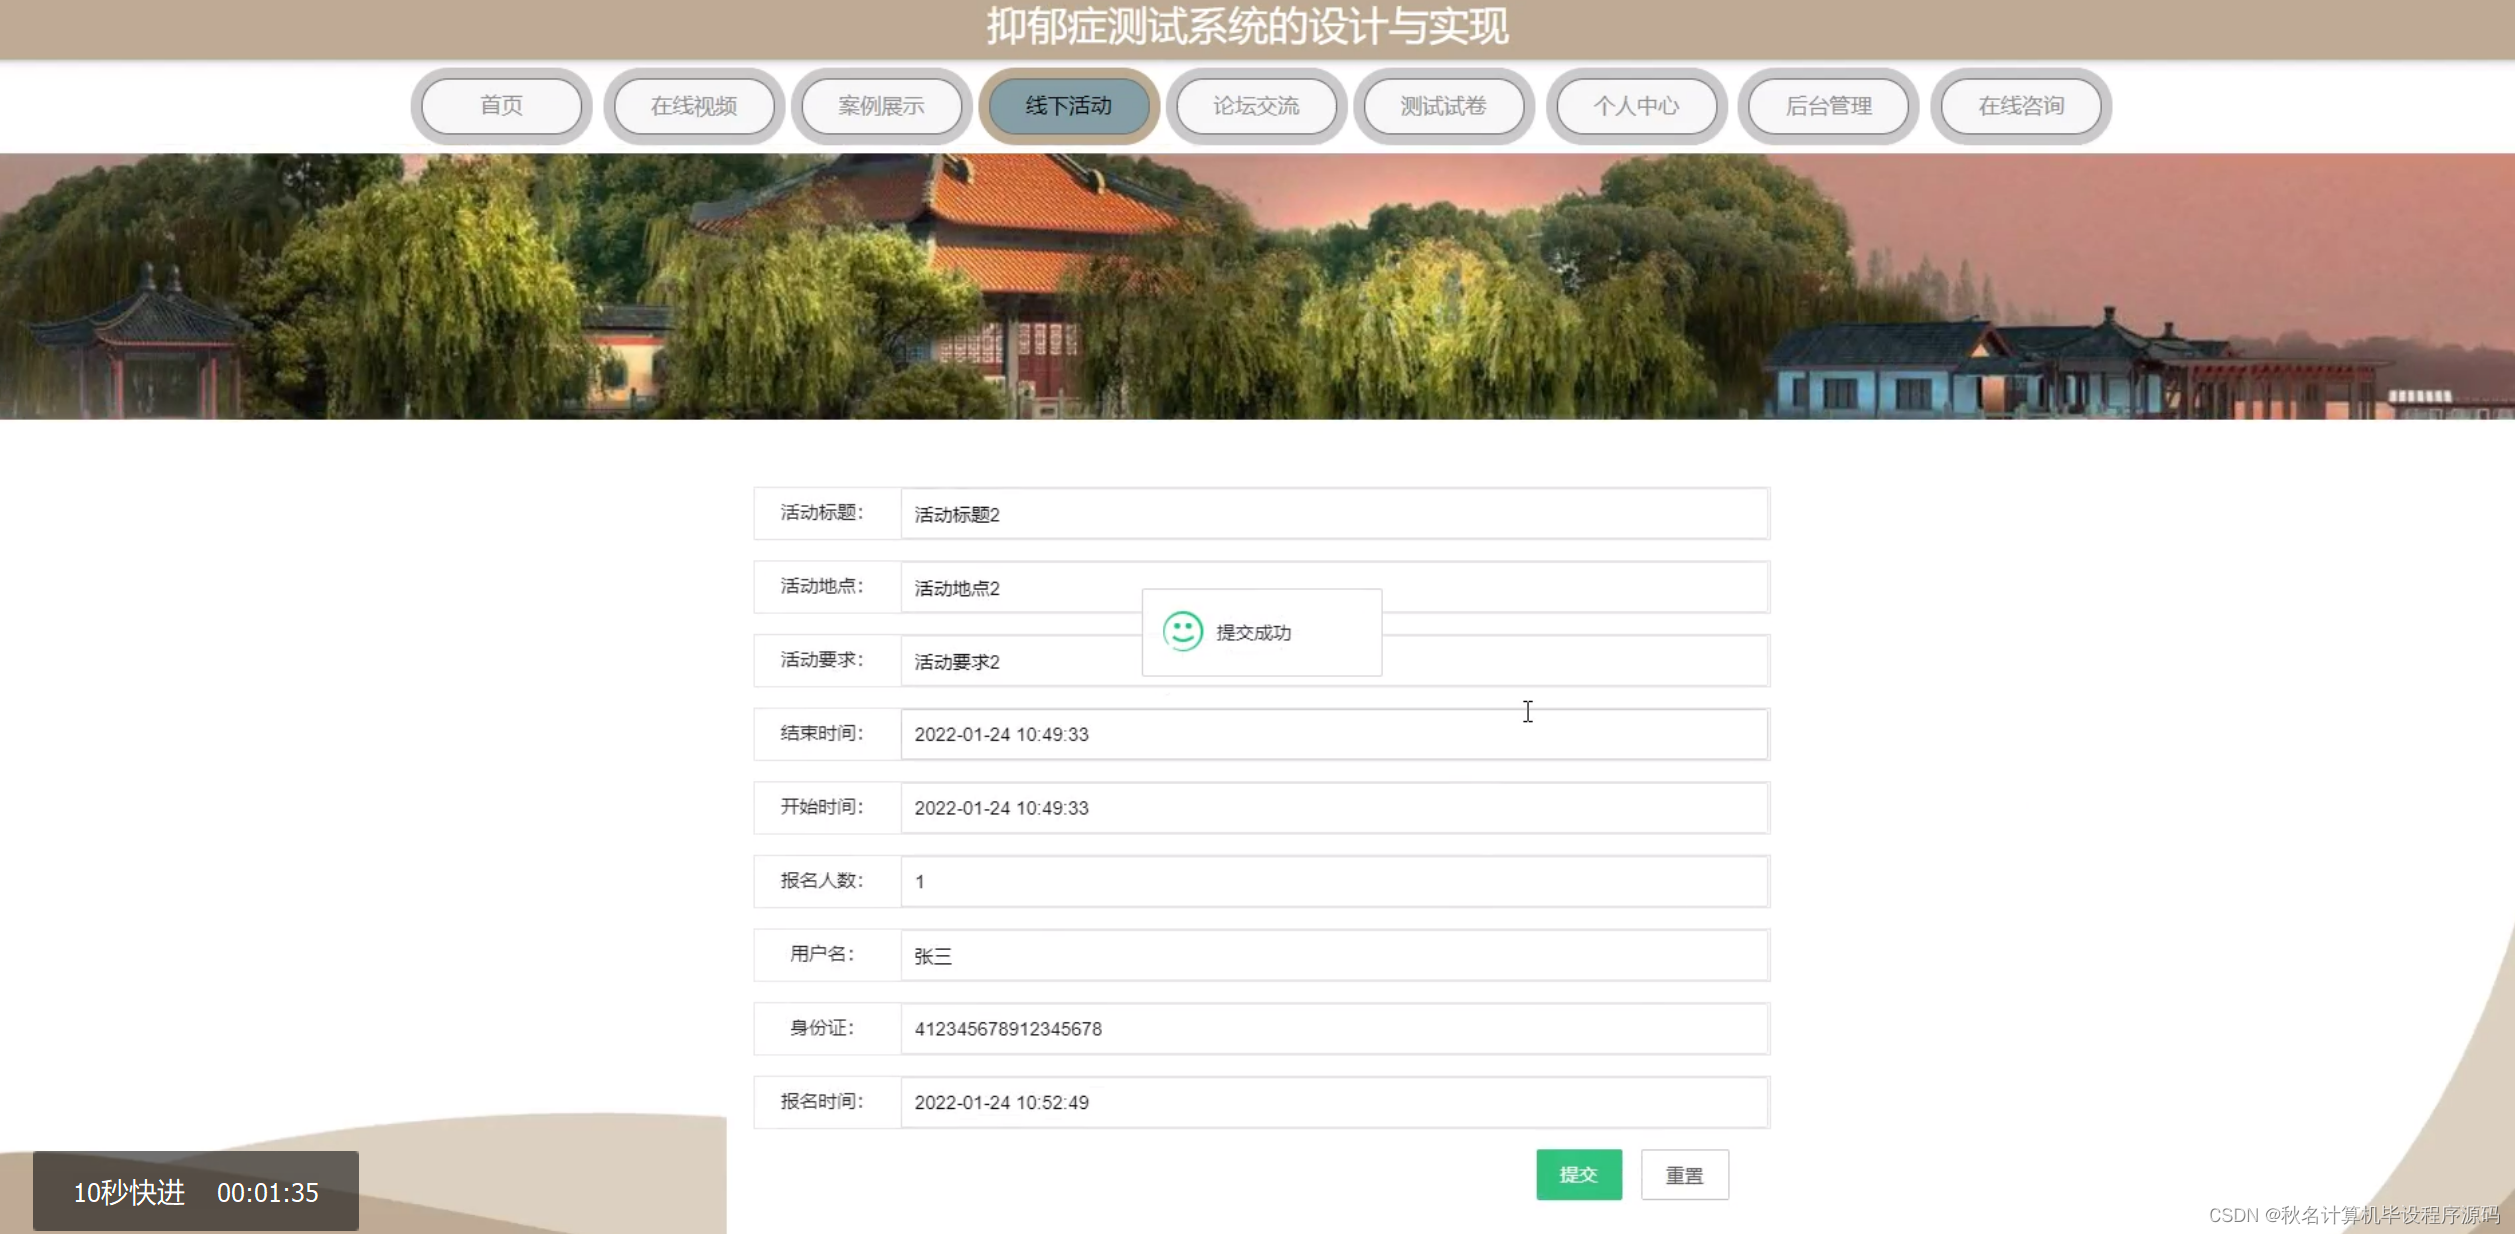The image size is (2515, 1234).
Task: Start an 在线咨询 online consultation
Action: click(x=2021, y=105)
